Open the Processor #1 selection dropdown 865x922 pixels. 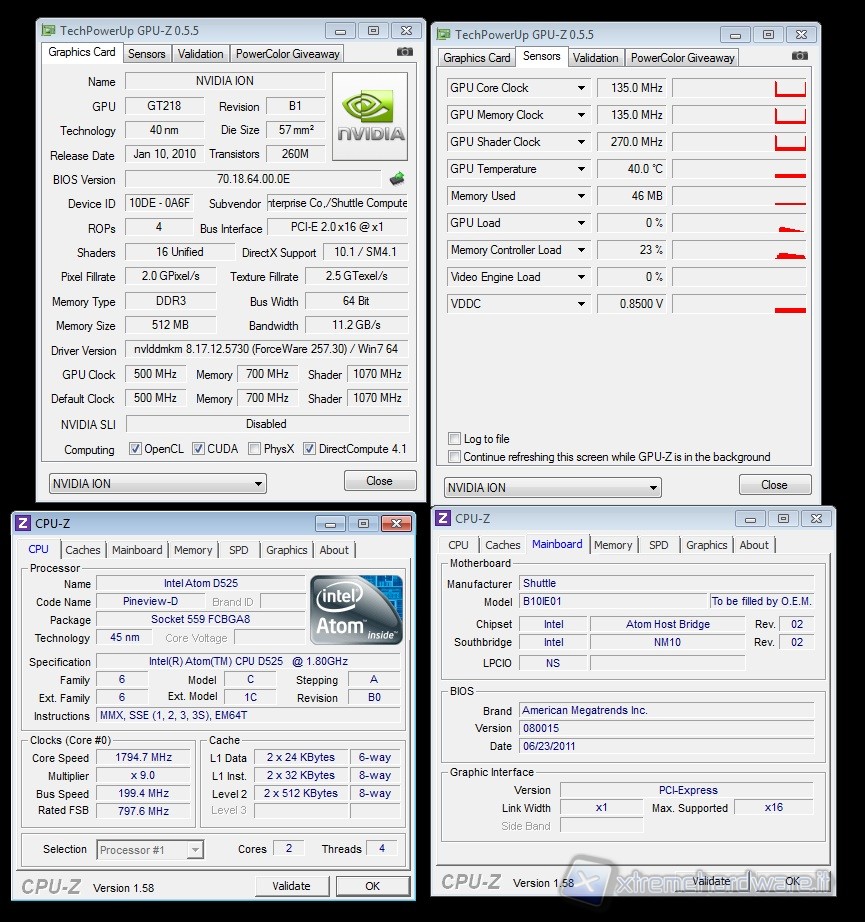(x=151, y=850)
